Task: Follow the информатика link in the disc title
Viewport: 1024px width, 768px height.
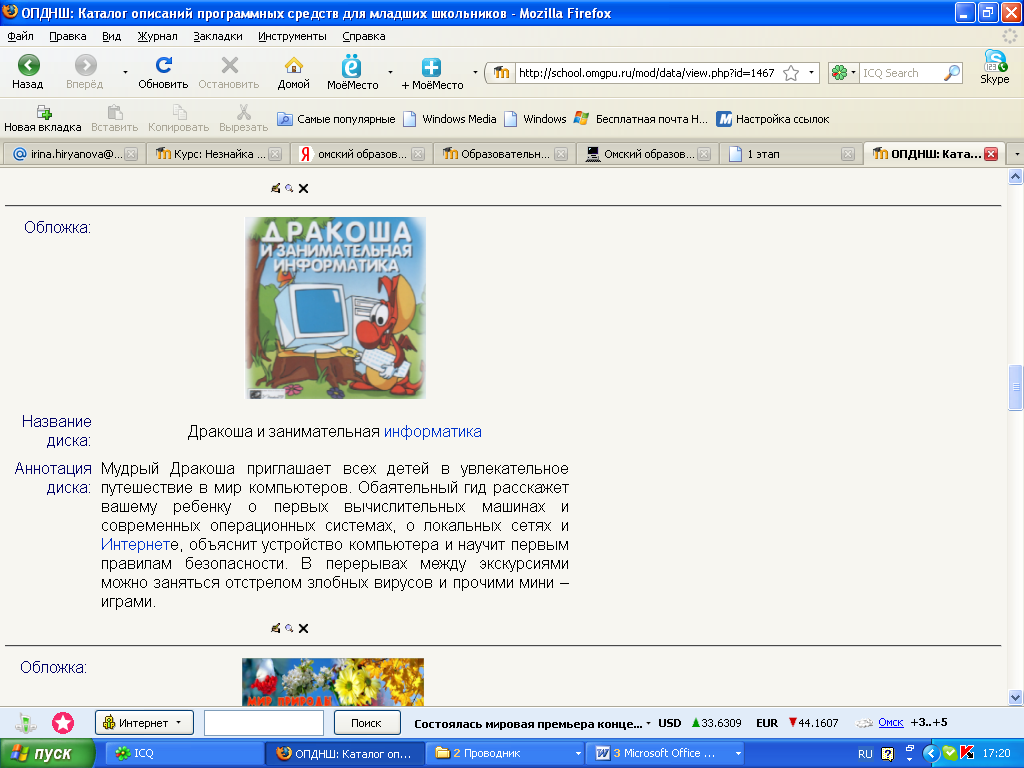Action: click(x=433, y=432)
